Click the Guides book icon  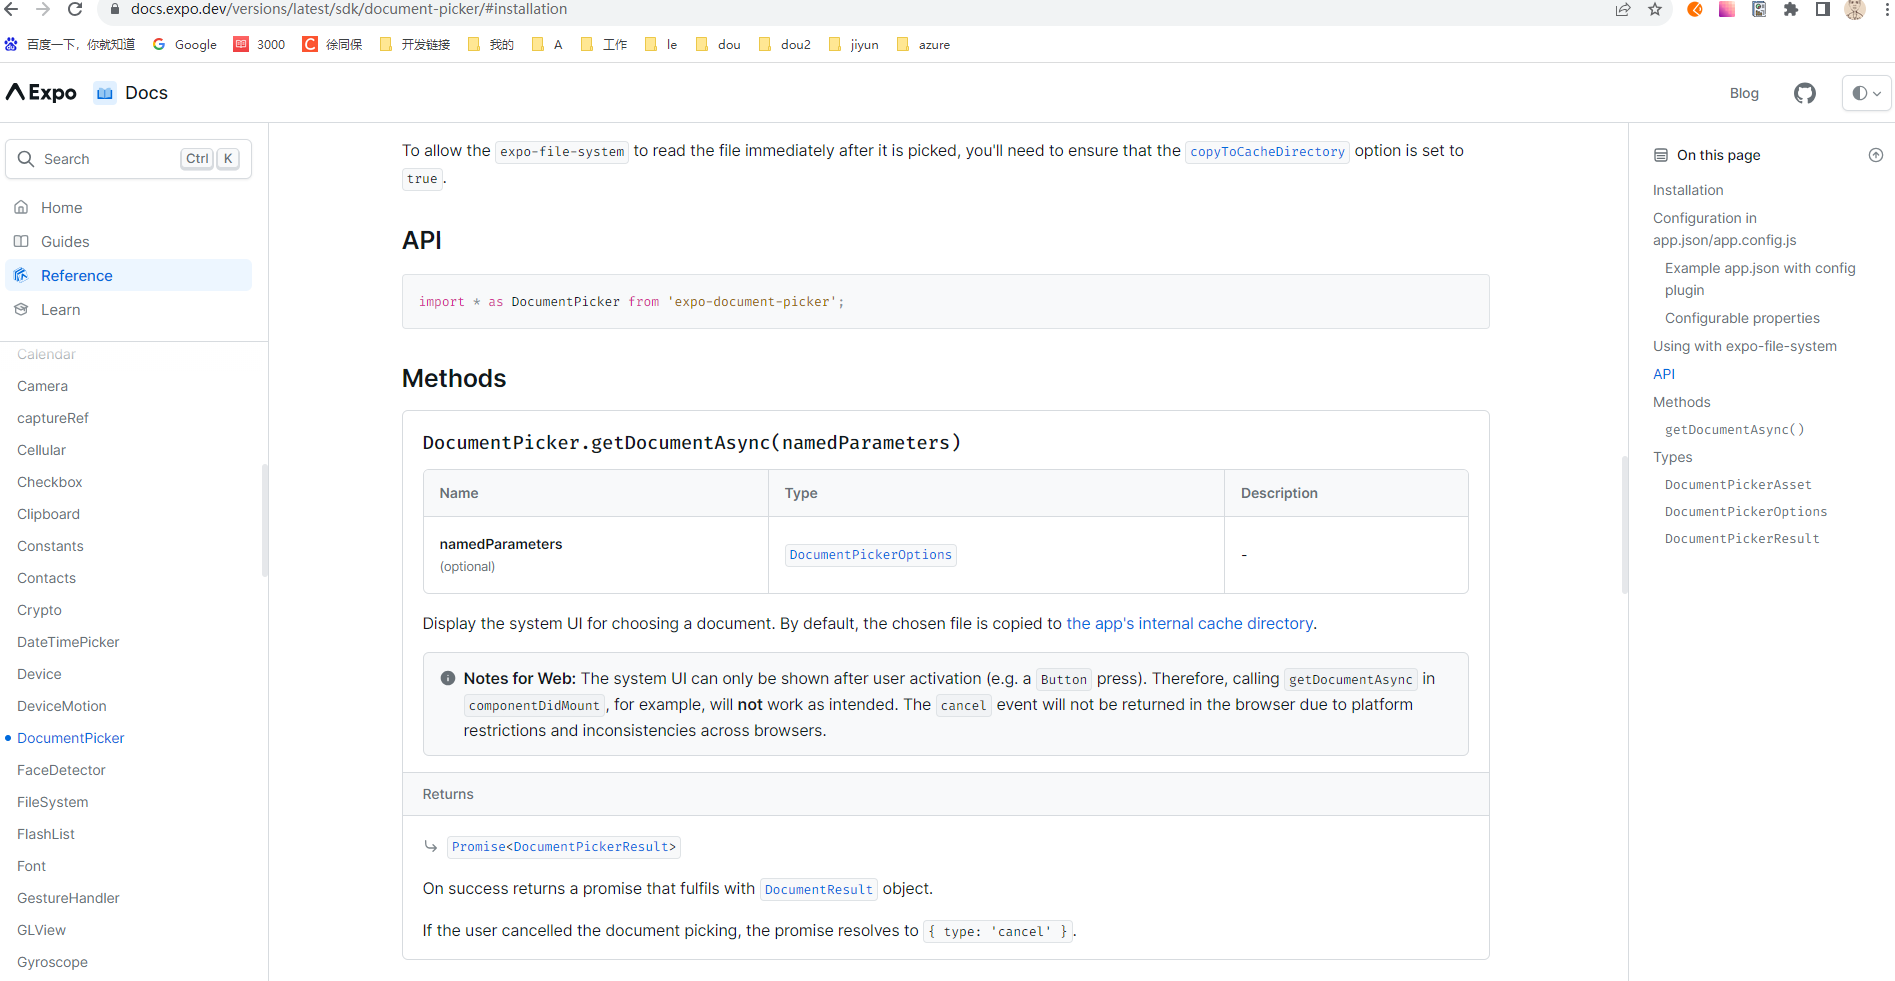point(21,241)
